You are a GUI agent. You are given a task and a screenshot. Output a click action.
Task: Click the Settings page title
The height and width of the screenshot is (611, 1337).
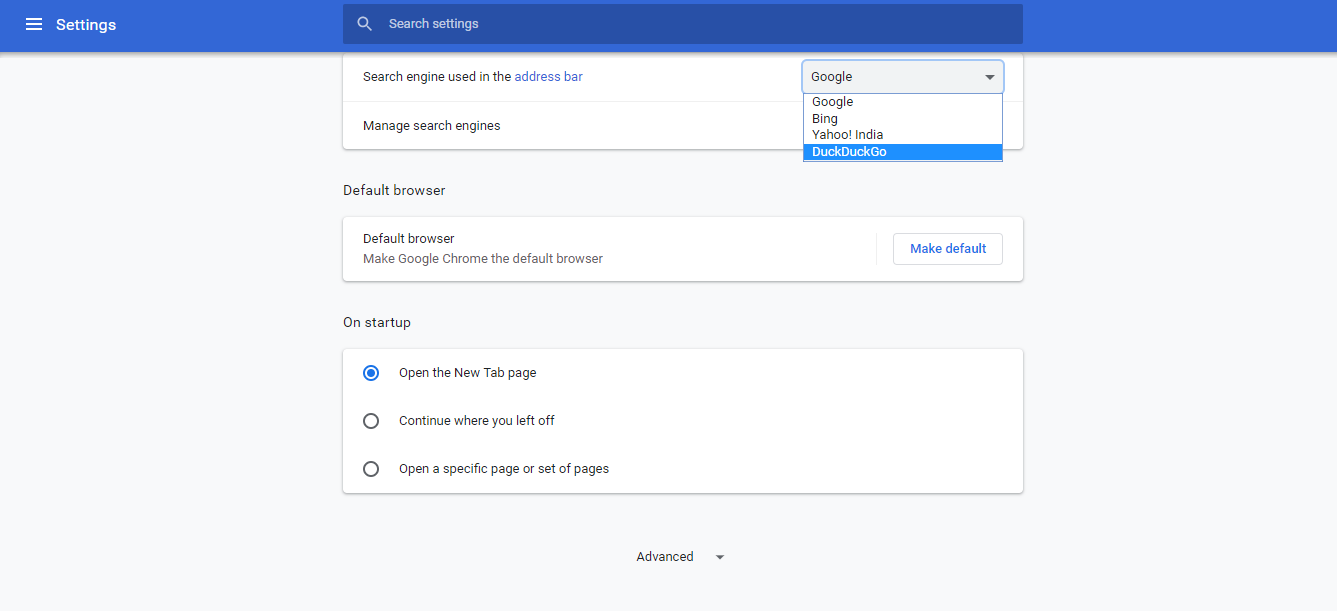(86, 24)
